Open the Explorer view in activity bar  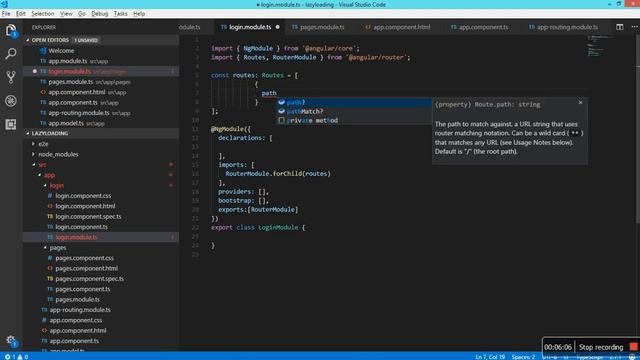[x=11, y=30]
